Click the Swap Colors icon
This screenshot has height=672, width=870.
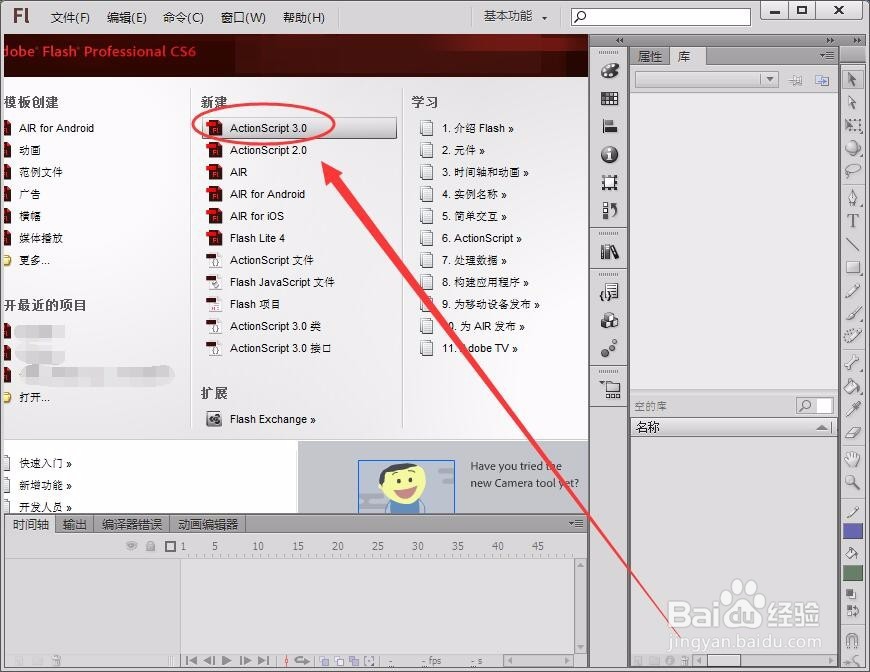click(852, 611)
